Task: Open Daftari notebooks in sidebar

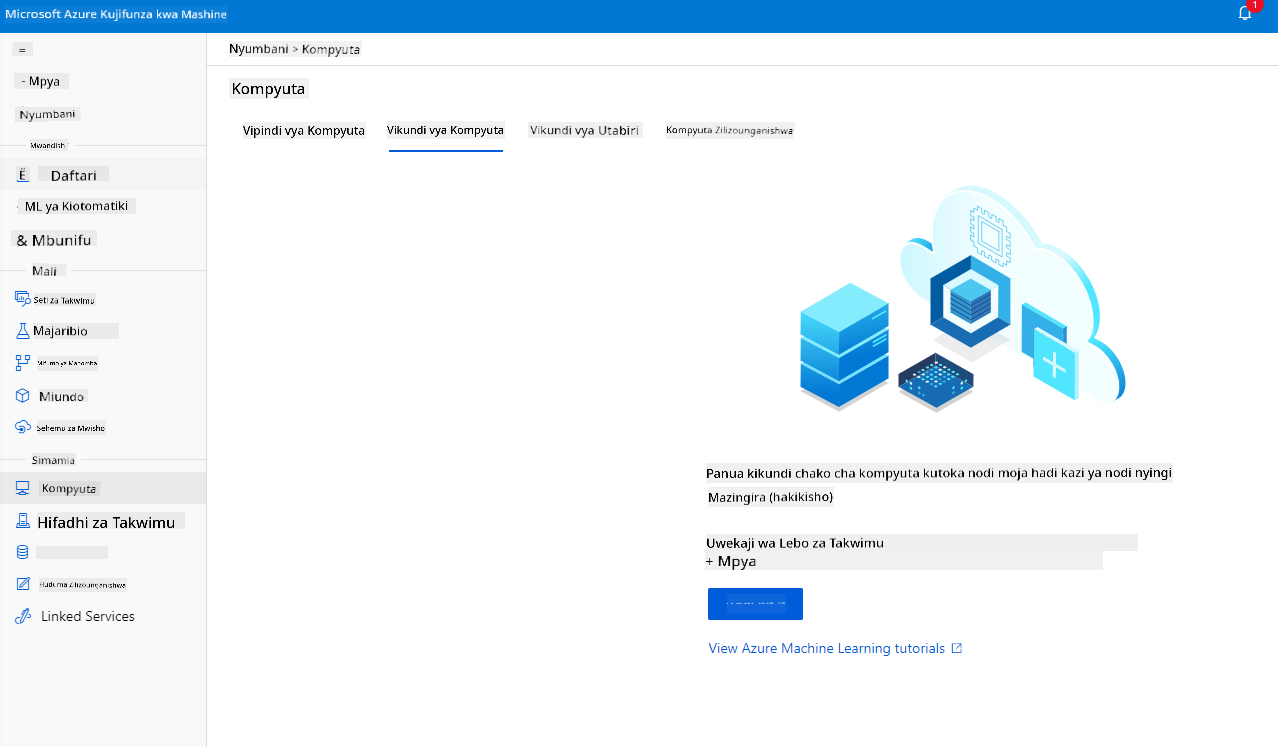Action: (x=74, y=175)
